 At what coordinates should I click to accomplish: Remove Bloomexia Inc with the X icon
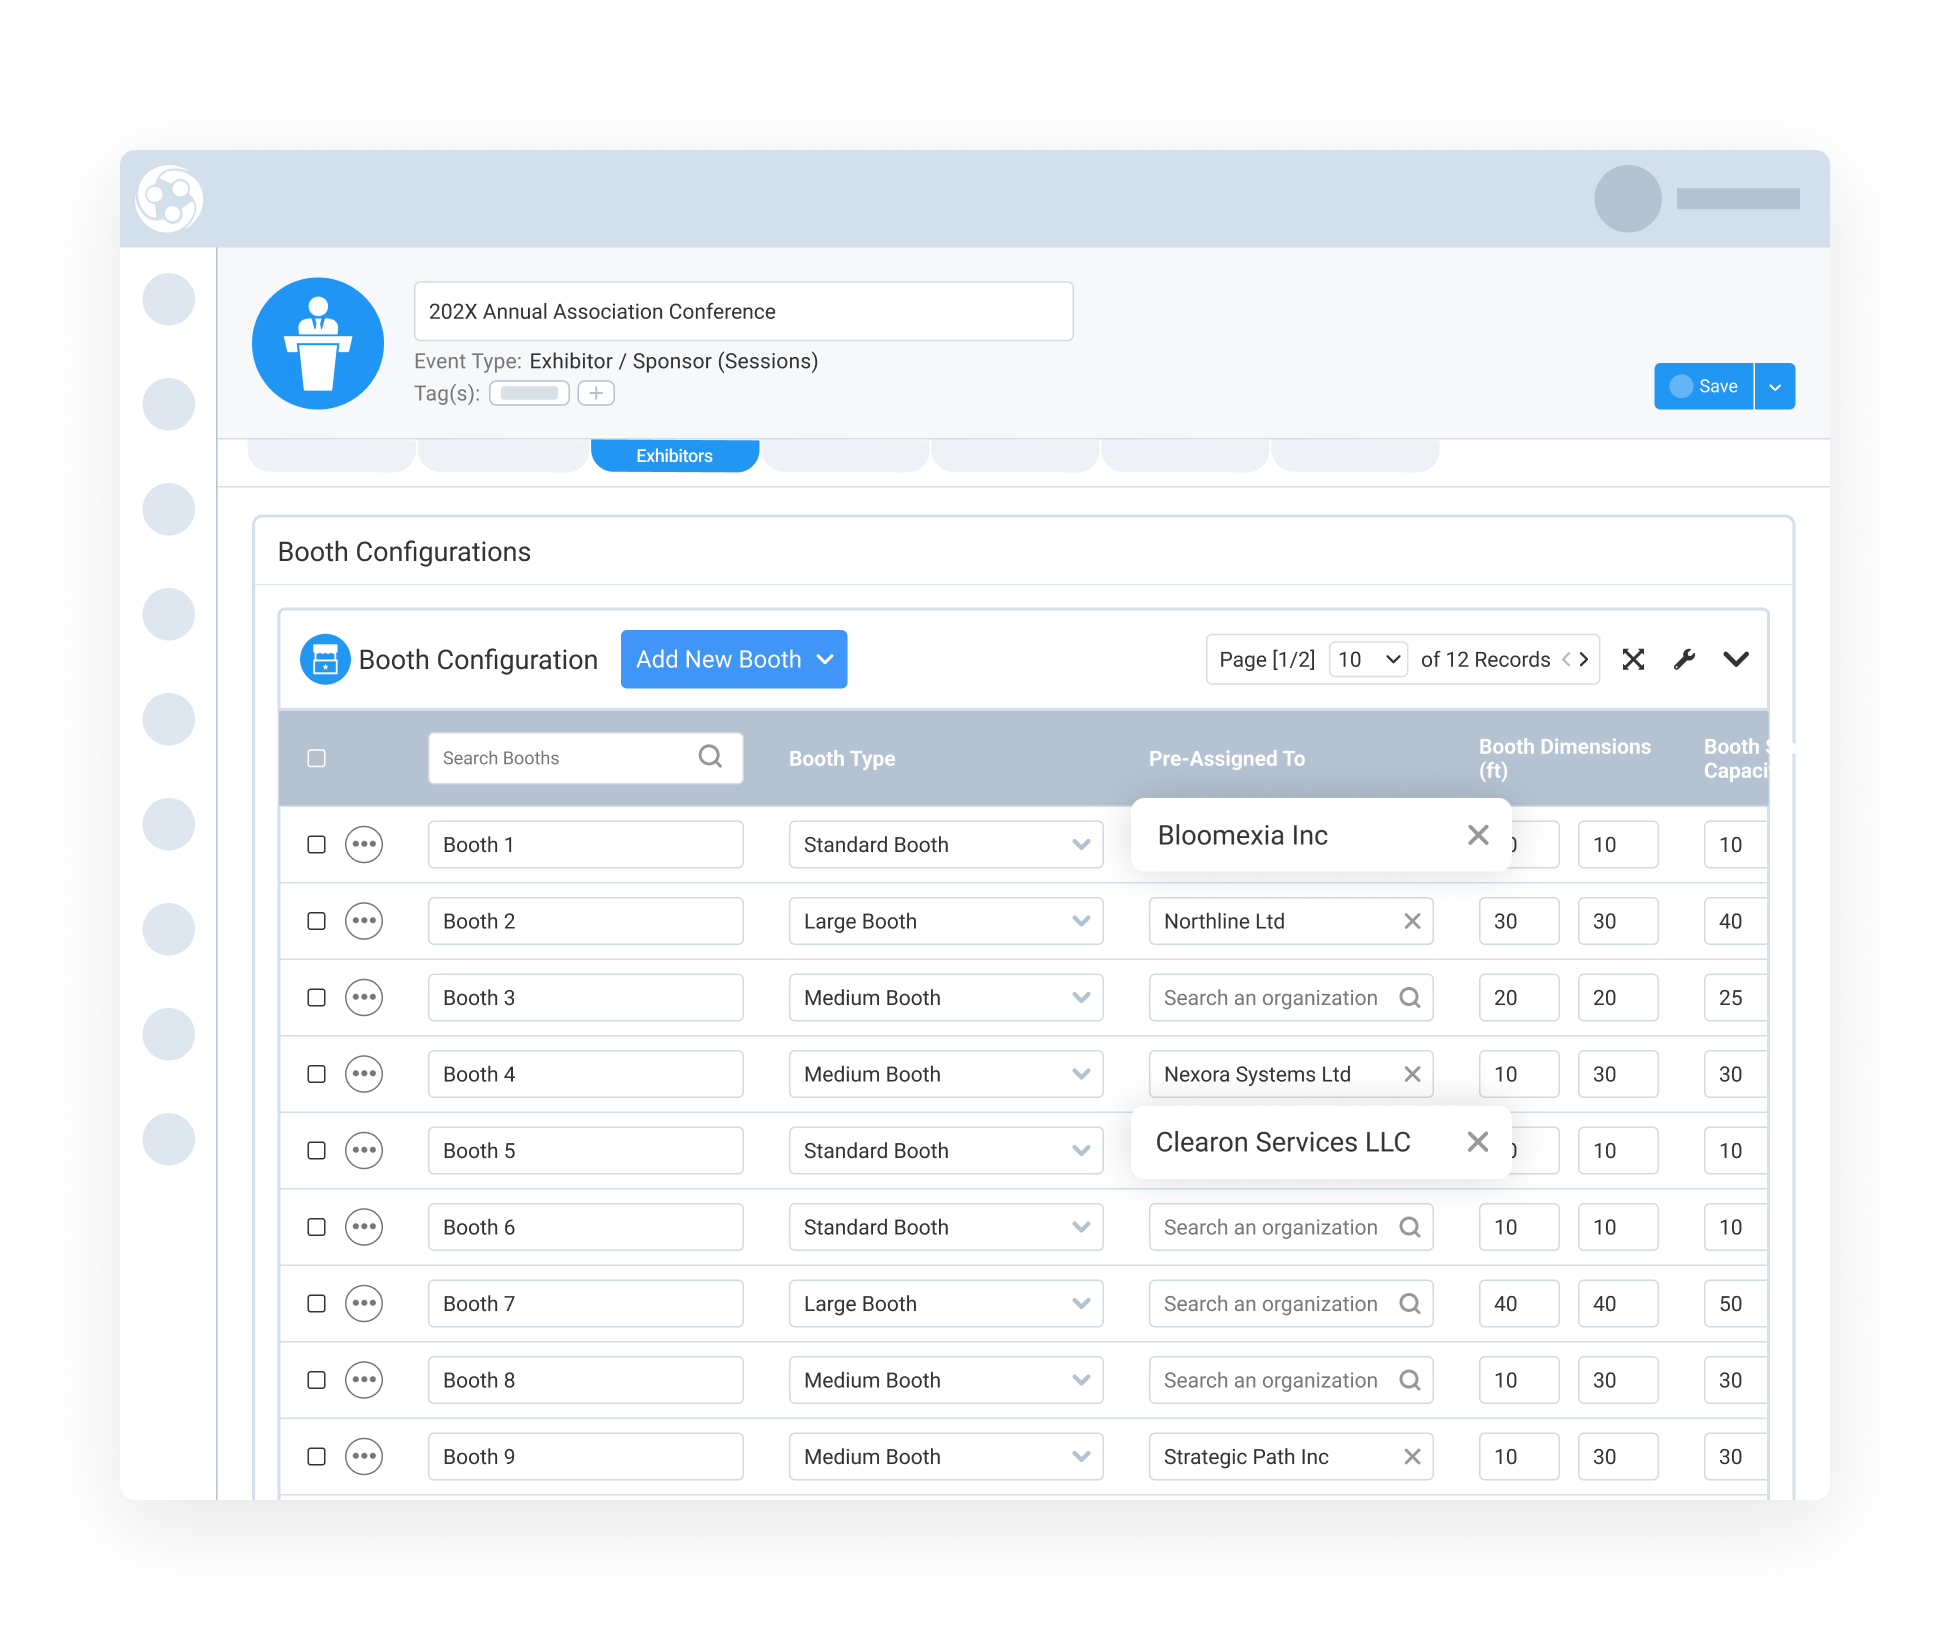click(x=1477, y=835)
